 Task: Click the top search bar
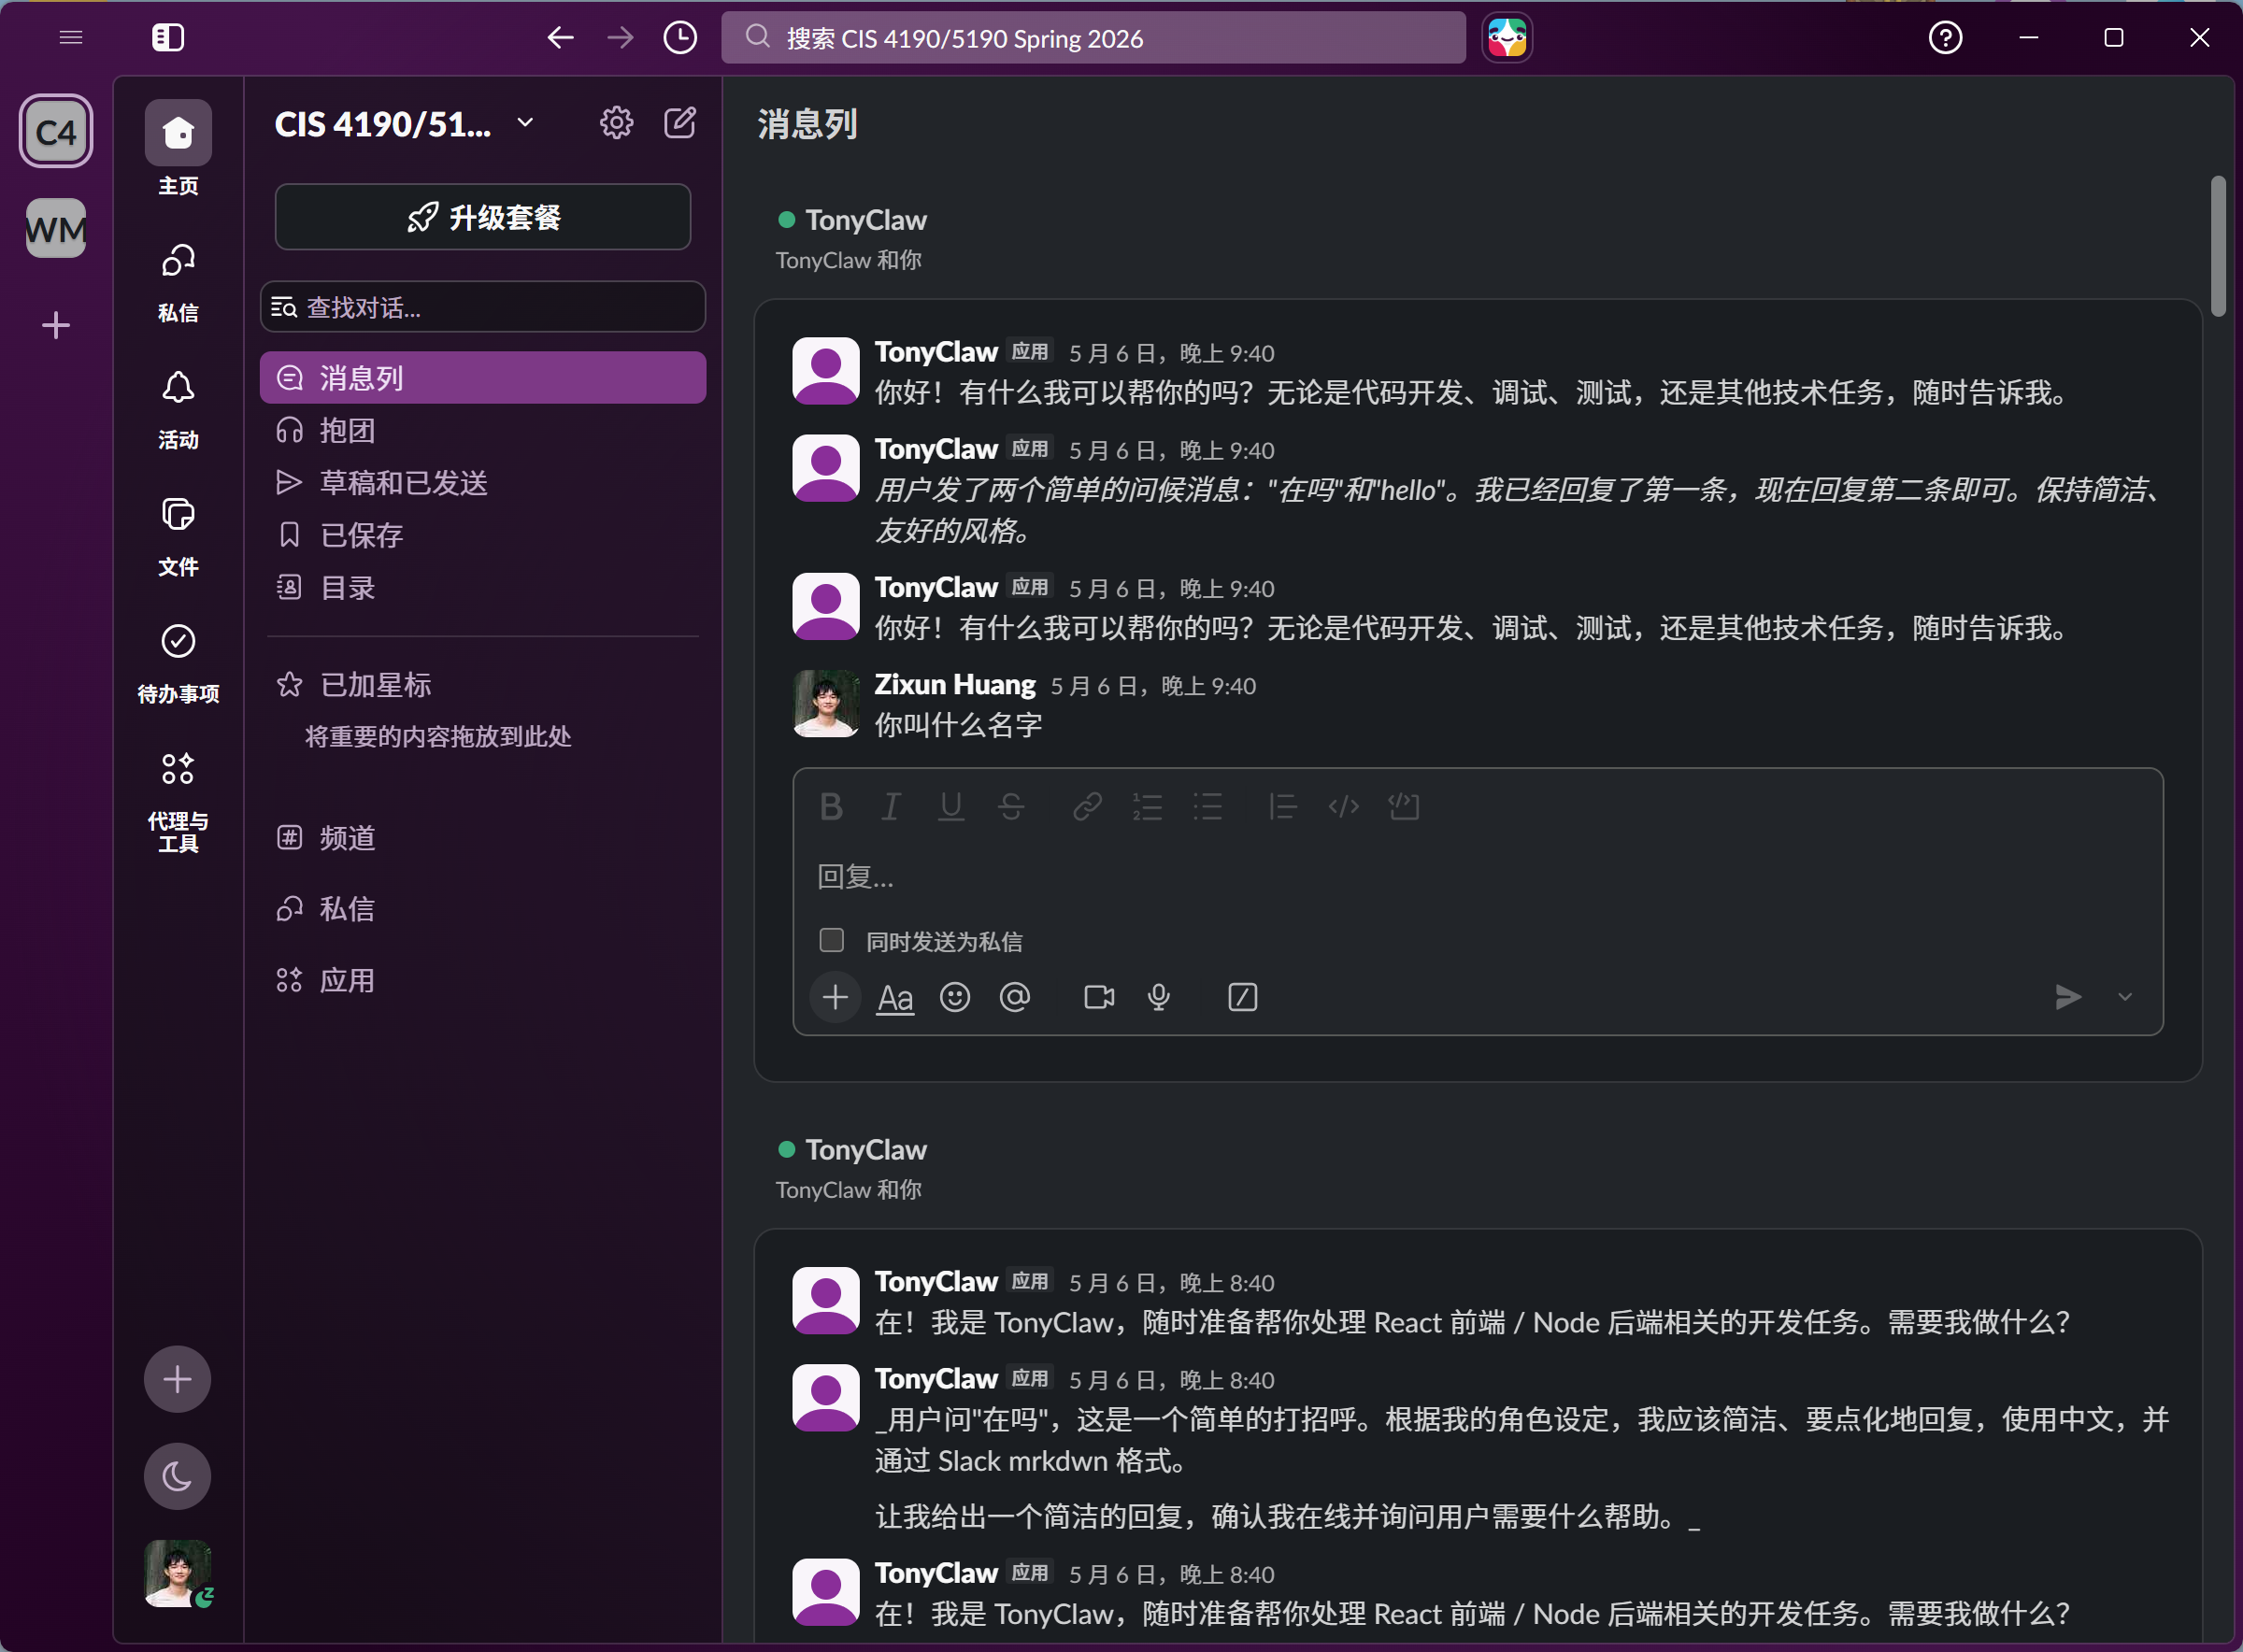click(x=1094, y=38)
